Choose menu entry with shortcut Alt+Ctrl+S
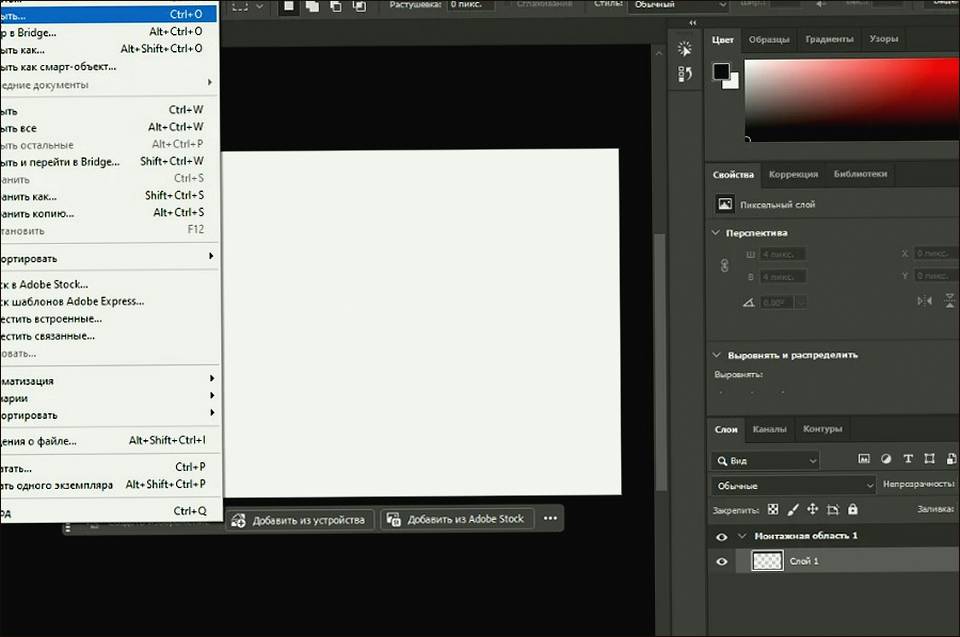This screenshot has height=637, width=960. 109,213
